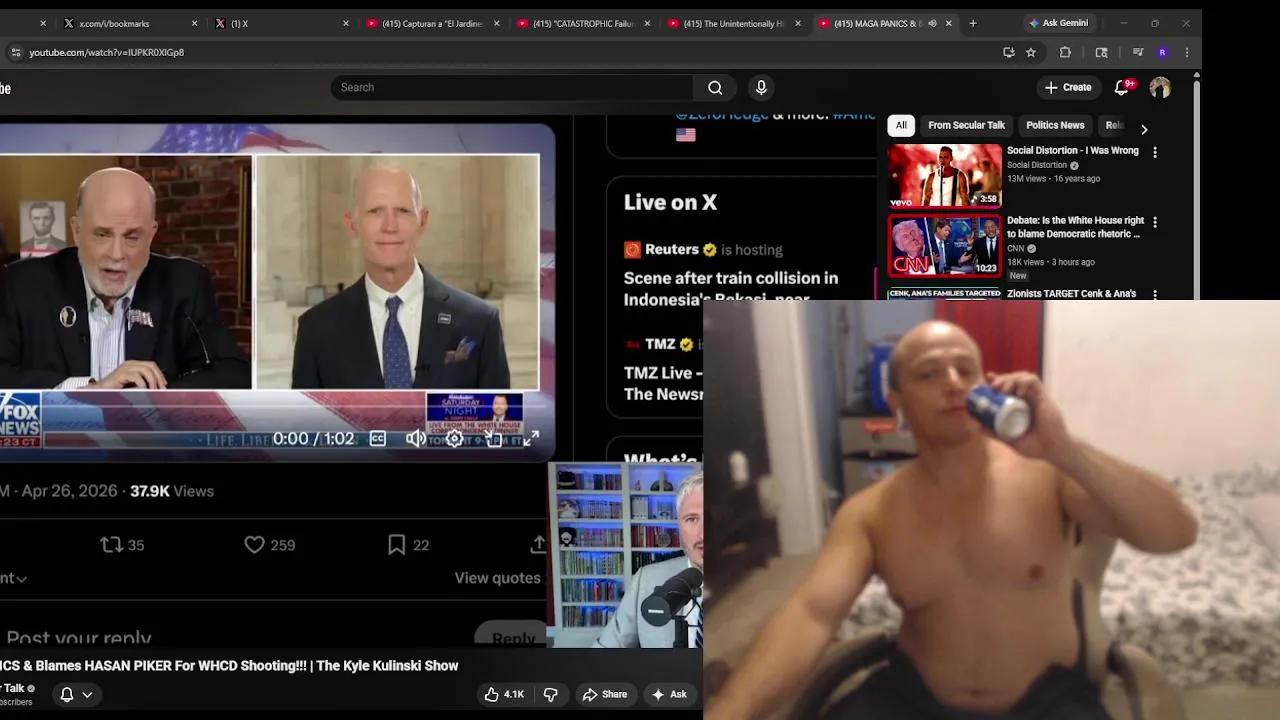Click the YouTube search magnifier button
The height and width of the screenshot is (720, 1280).
(715, 88)
